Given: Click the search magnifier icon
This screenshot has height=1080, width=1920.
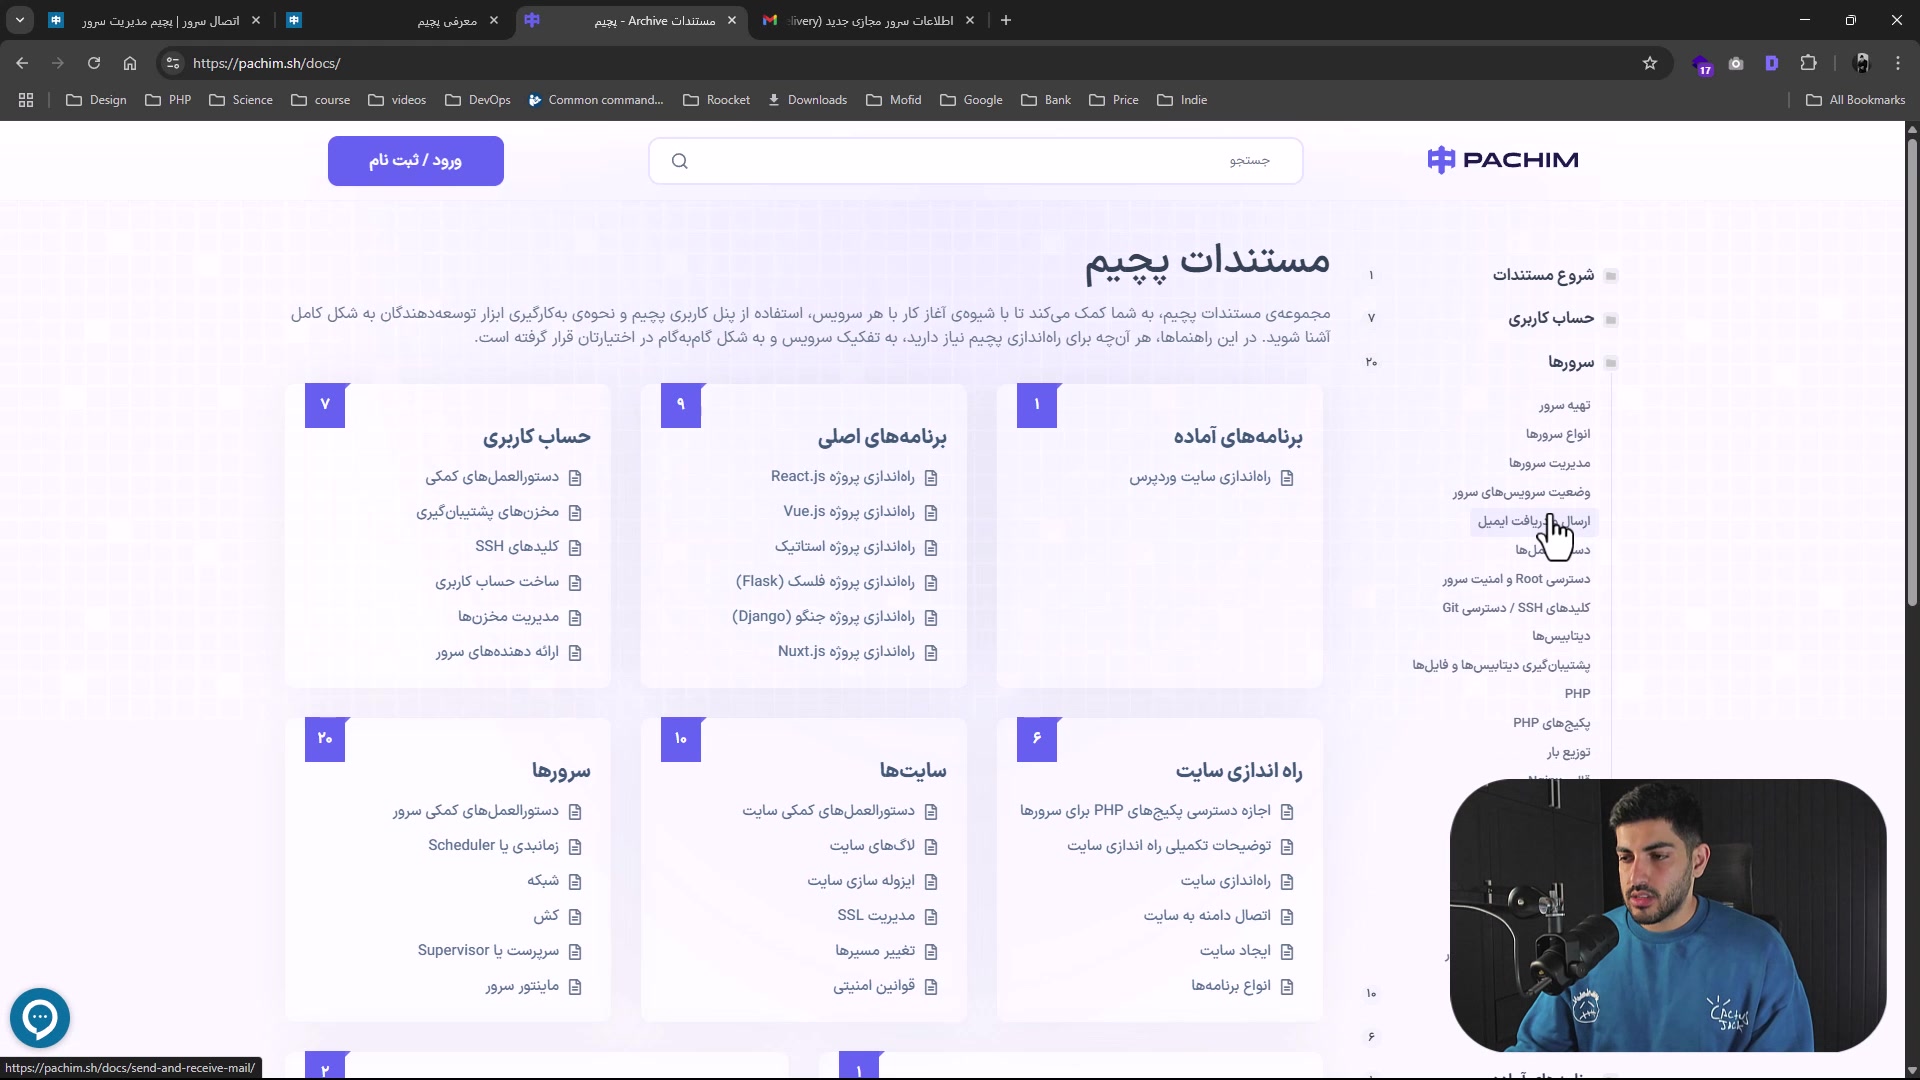Looking at the screenshot, I should tap(680, 161).
